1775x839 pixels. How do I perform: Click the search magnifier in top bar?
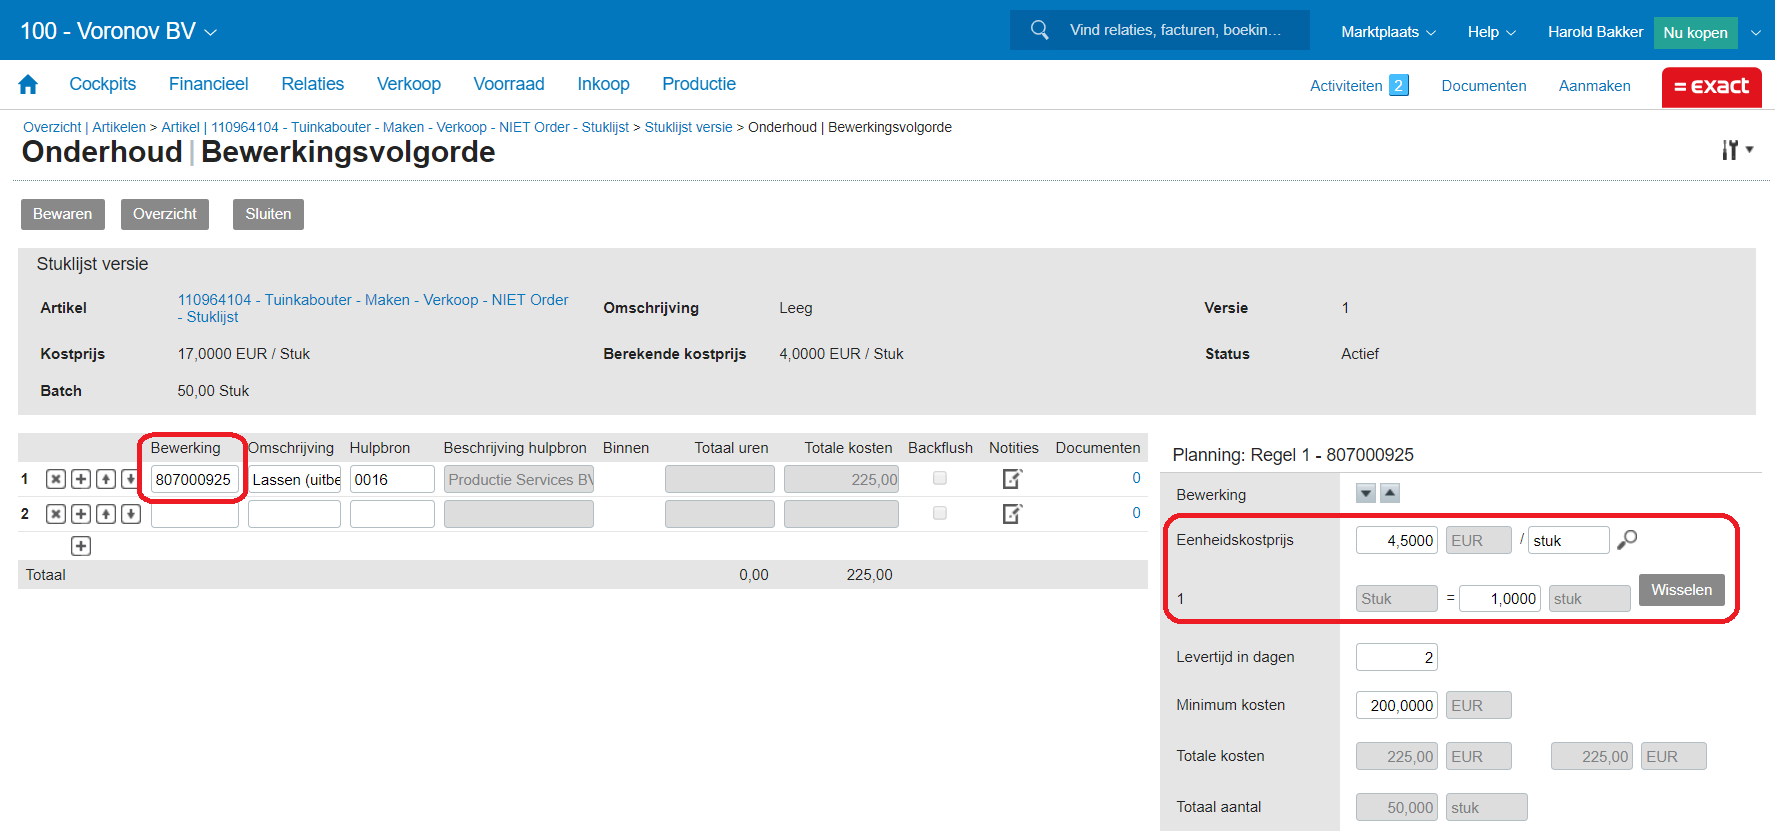(1040, 30)
